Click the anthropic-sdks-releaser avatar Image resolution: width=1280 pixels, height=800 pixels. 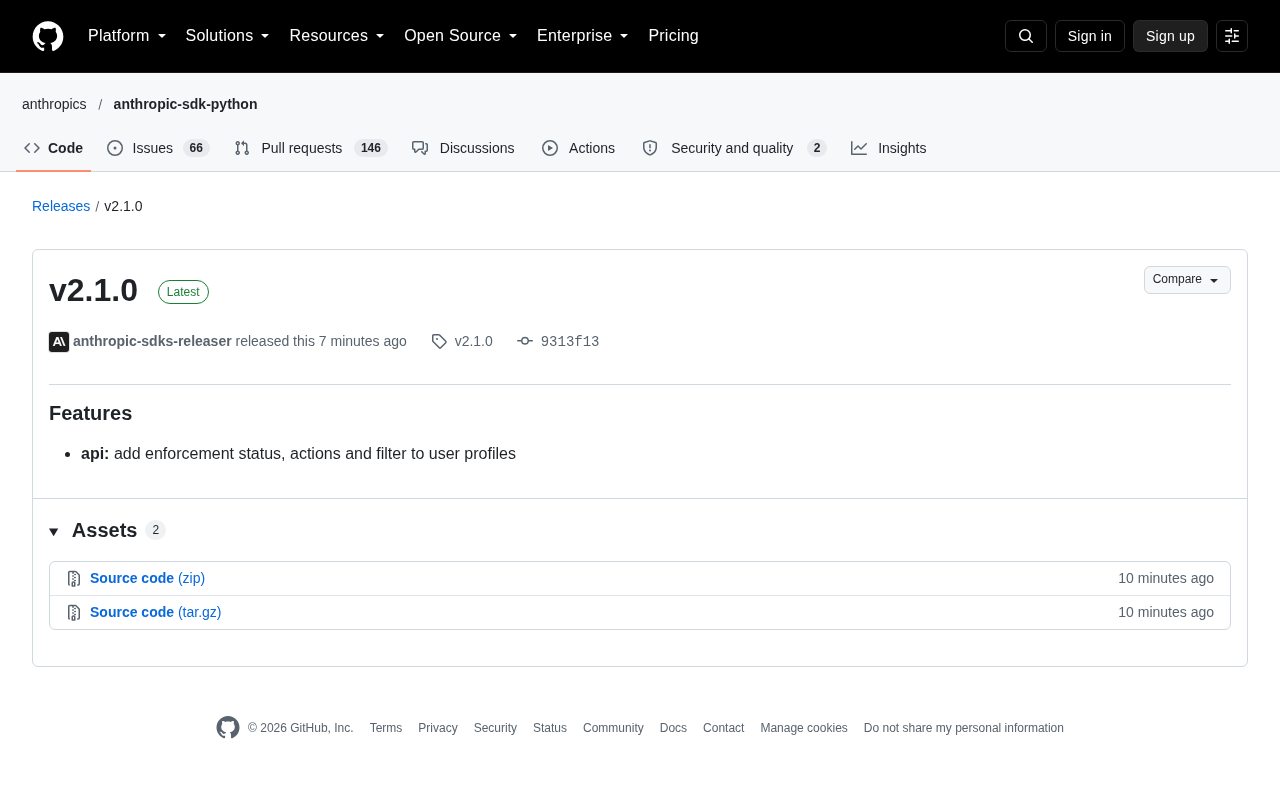(x=59, y=342)
